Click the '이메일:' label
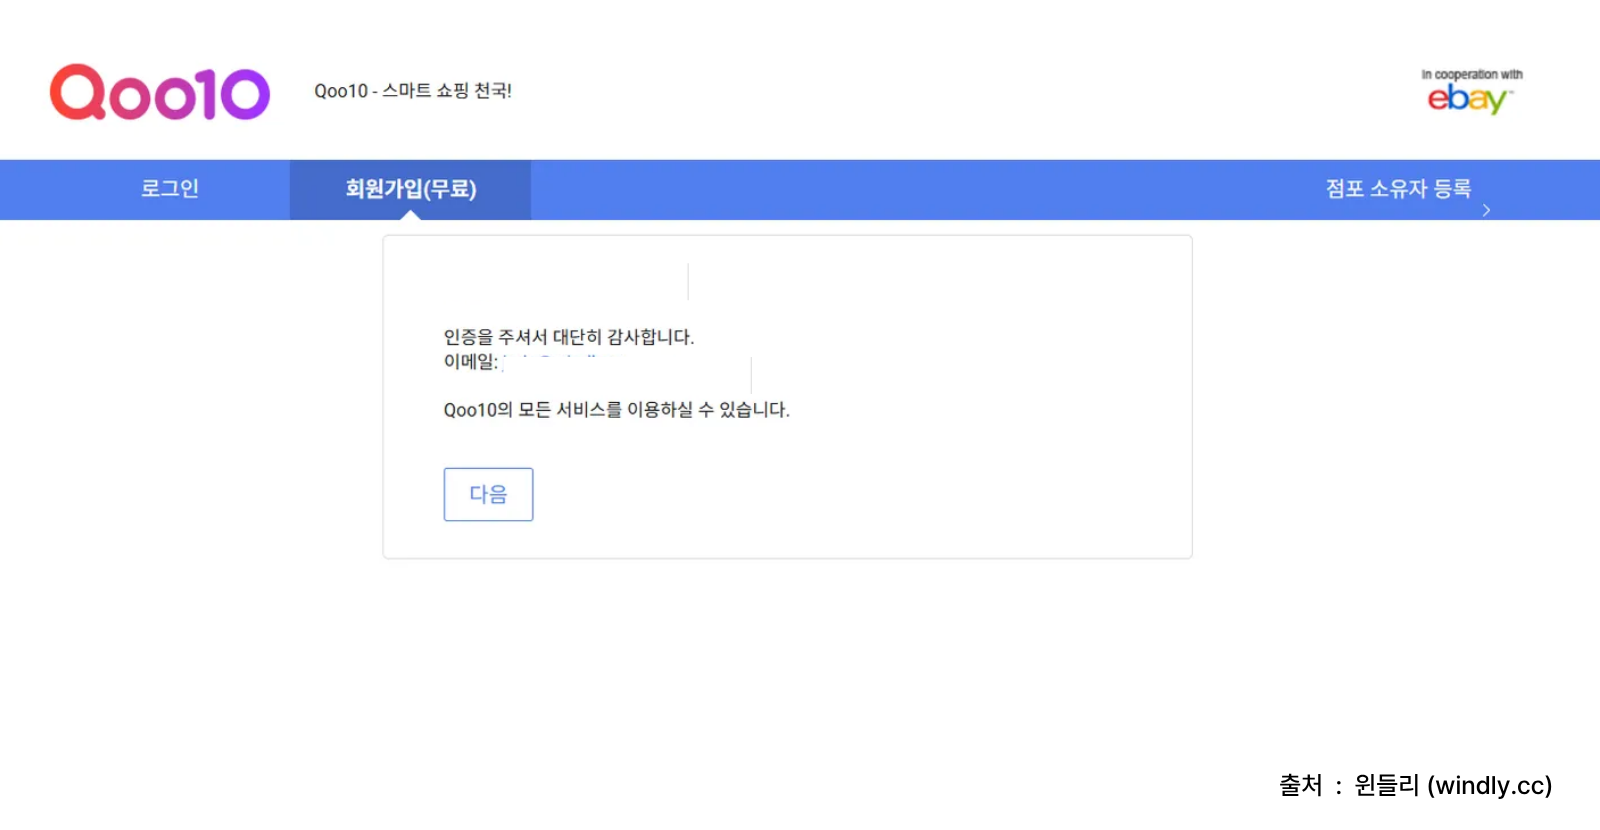 471,361
